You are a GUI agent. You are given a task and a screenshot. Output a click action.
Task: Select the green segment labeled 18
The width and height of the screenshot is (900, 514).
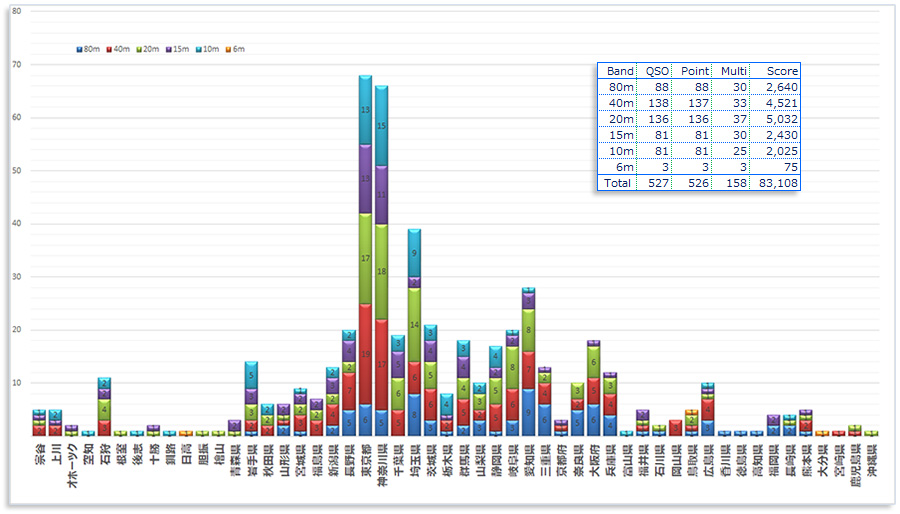pyautogui.click(x=381, y=270)
